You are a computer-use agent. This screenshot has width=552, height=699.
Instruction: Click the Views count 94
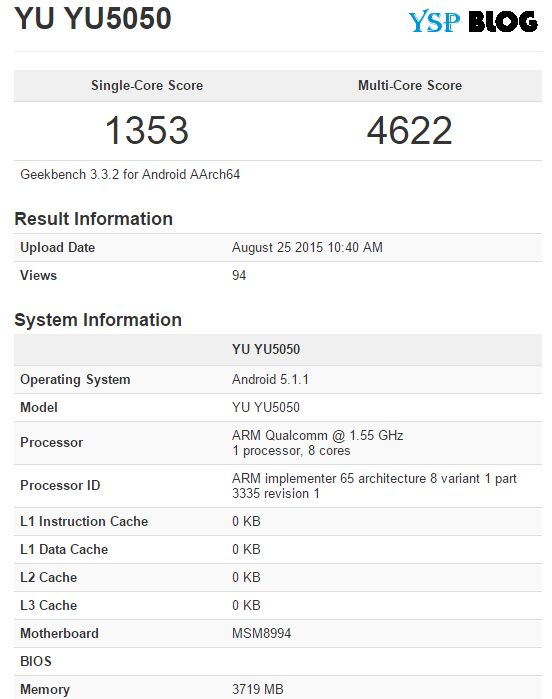tap(239, 275)
